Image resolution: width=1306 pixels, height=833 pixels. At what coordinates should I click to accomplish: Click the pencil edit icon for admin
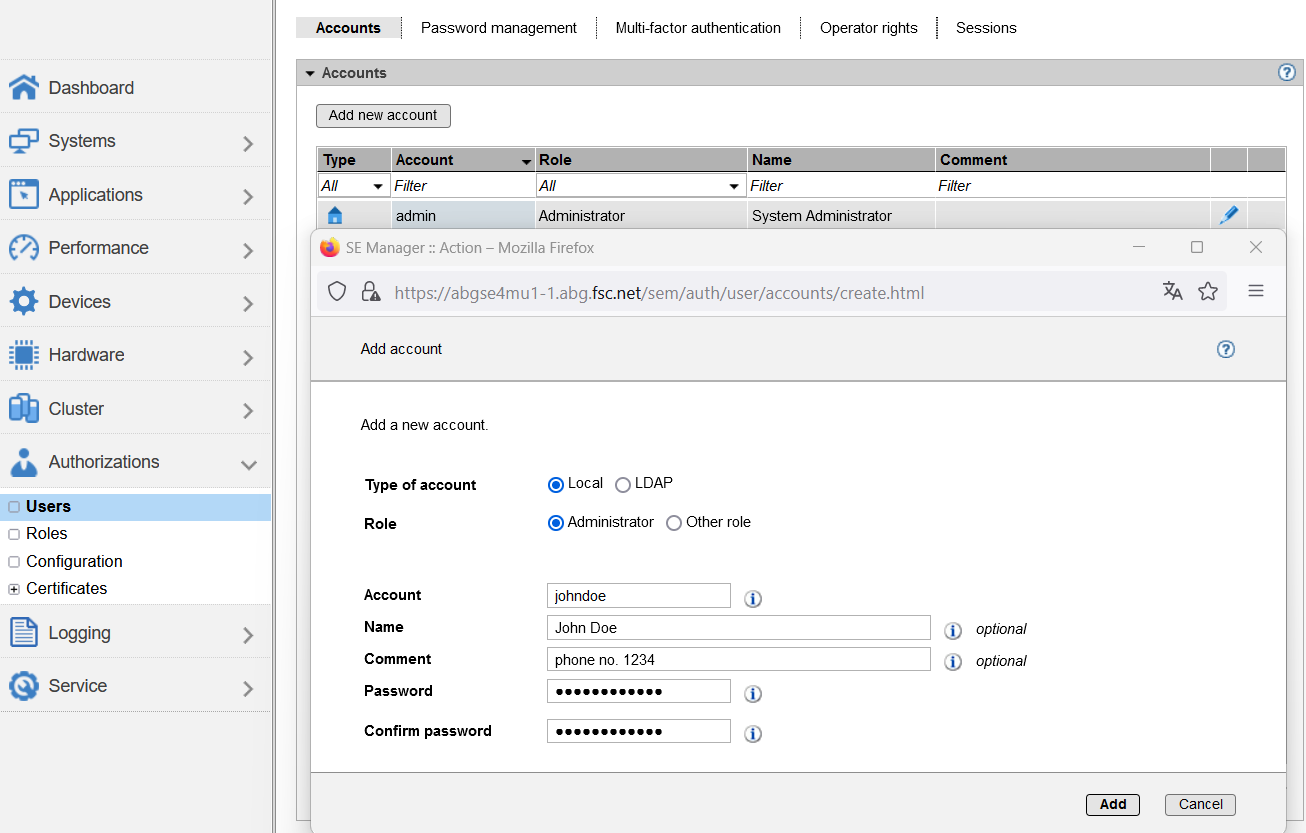(1228, 215)
